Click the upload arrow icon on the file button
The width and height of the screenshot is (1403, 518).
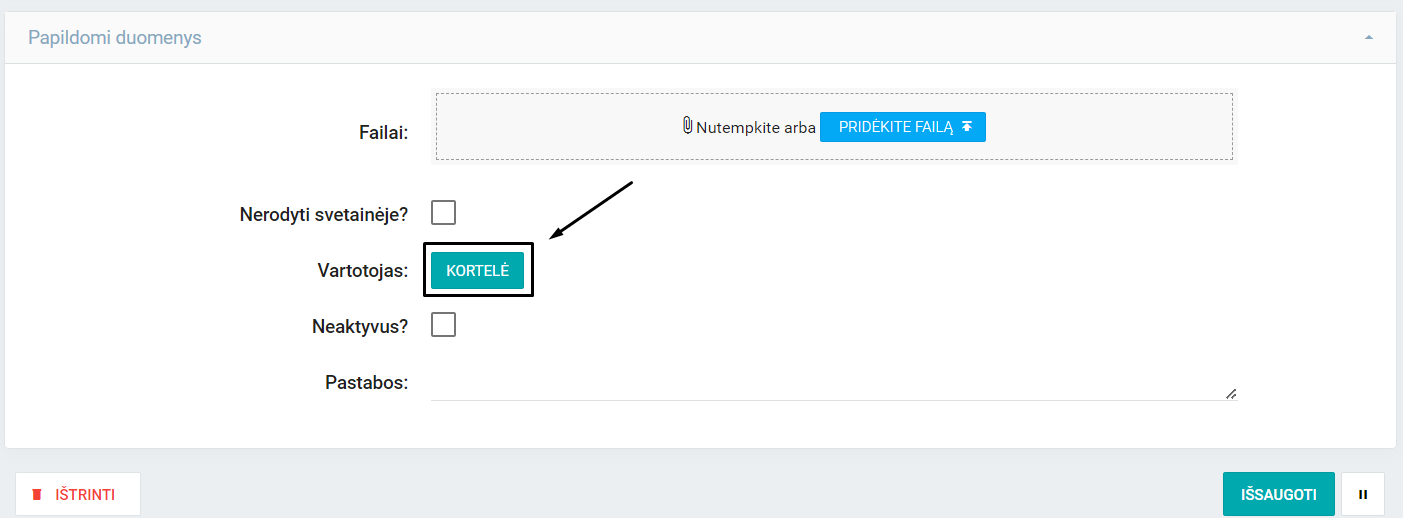coord(966,127)
